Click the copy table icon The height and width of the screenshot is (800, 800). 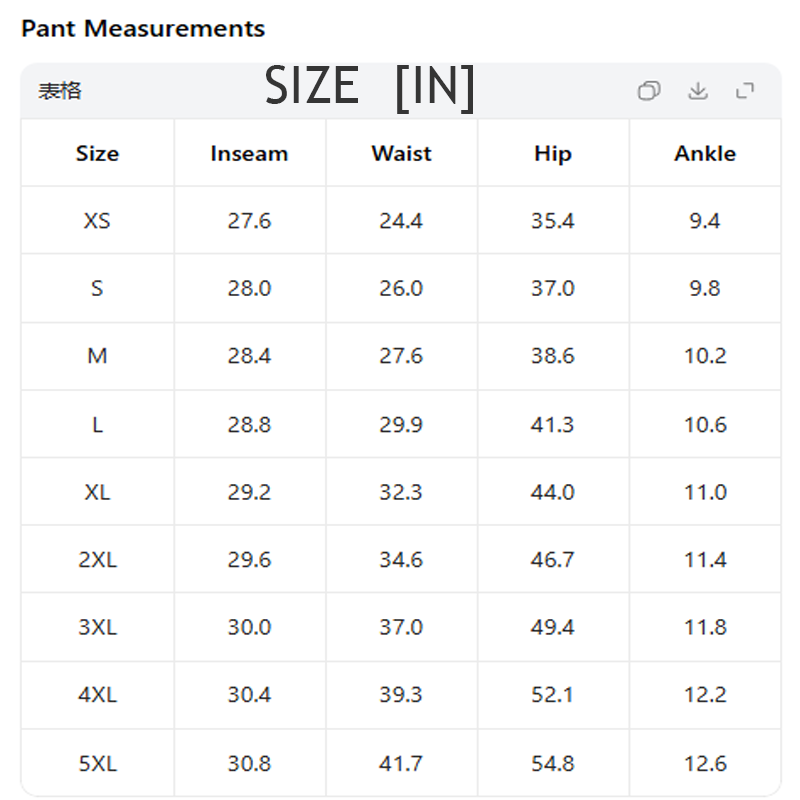tap(649, 91)
